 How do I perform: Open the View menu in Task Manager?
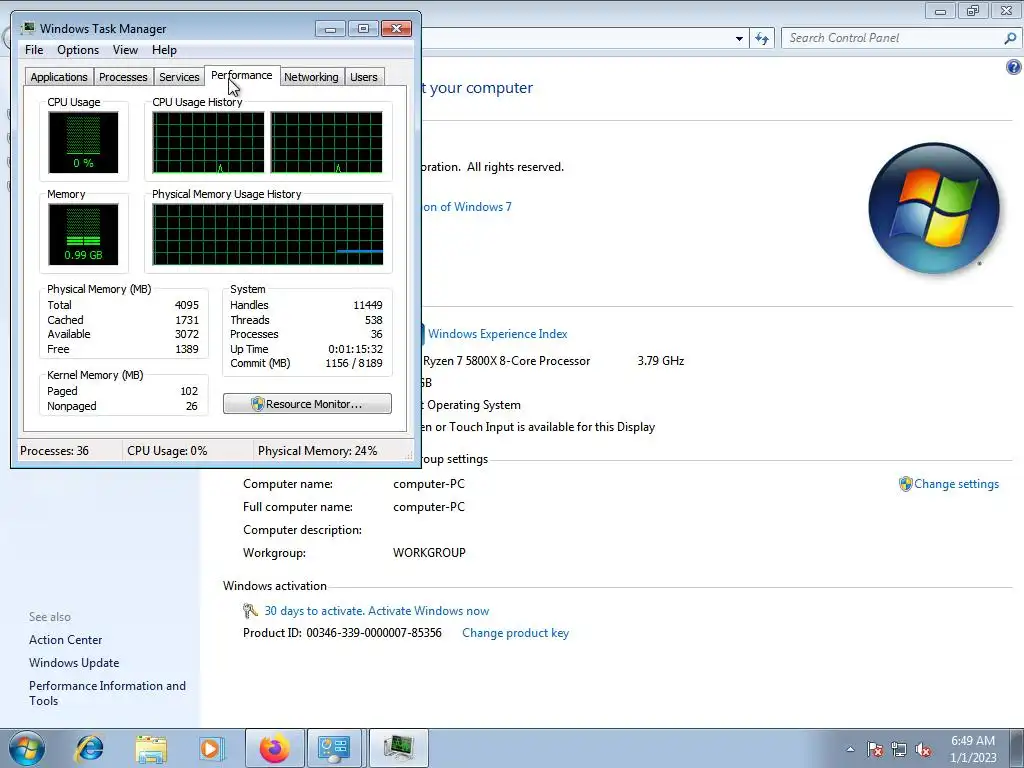125,50
